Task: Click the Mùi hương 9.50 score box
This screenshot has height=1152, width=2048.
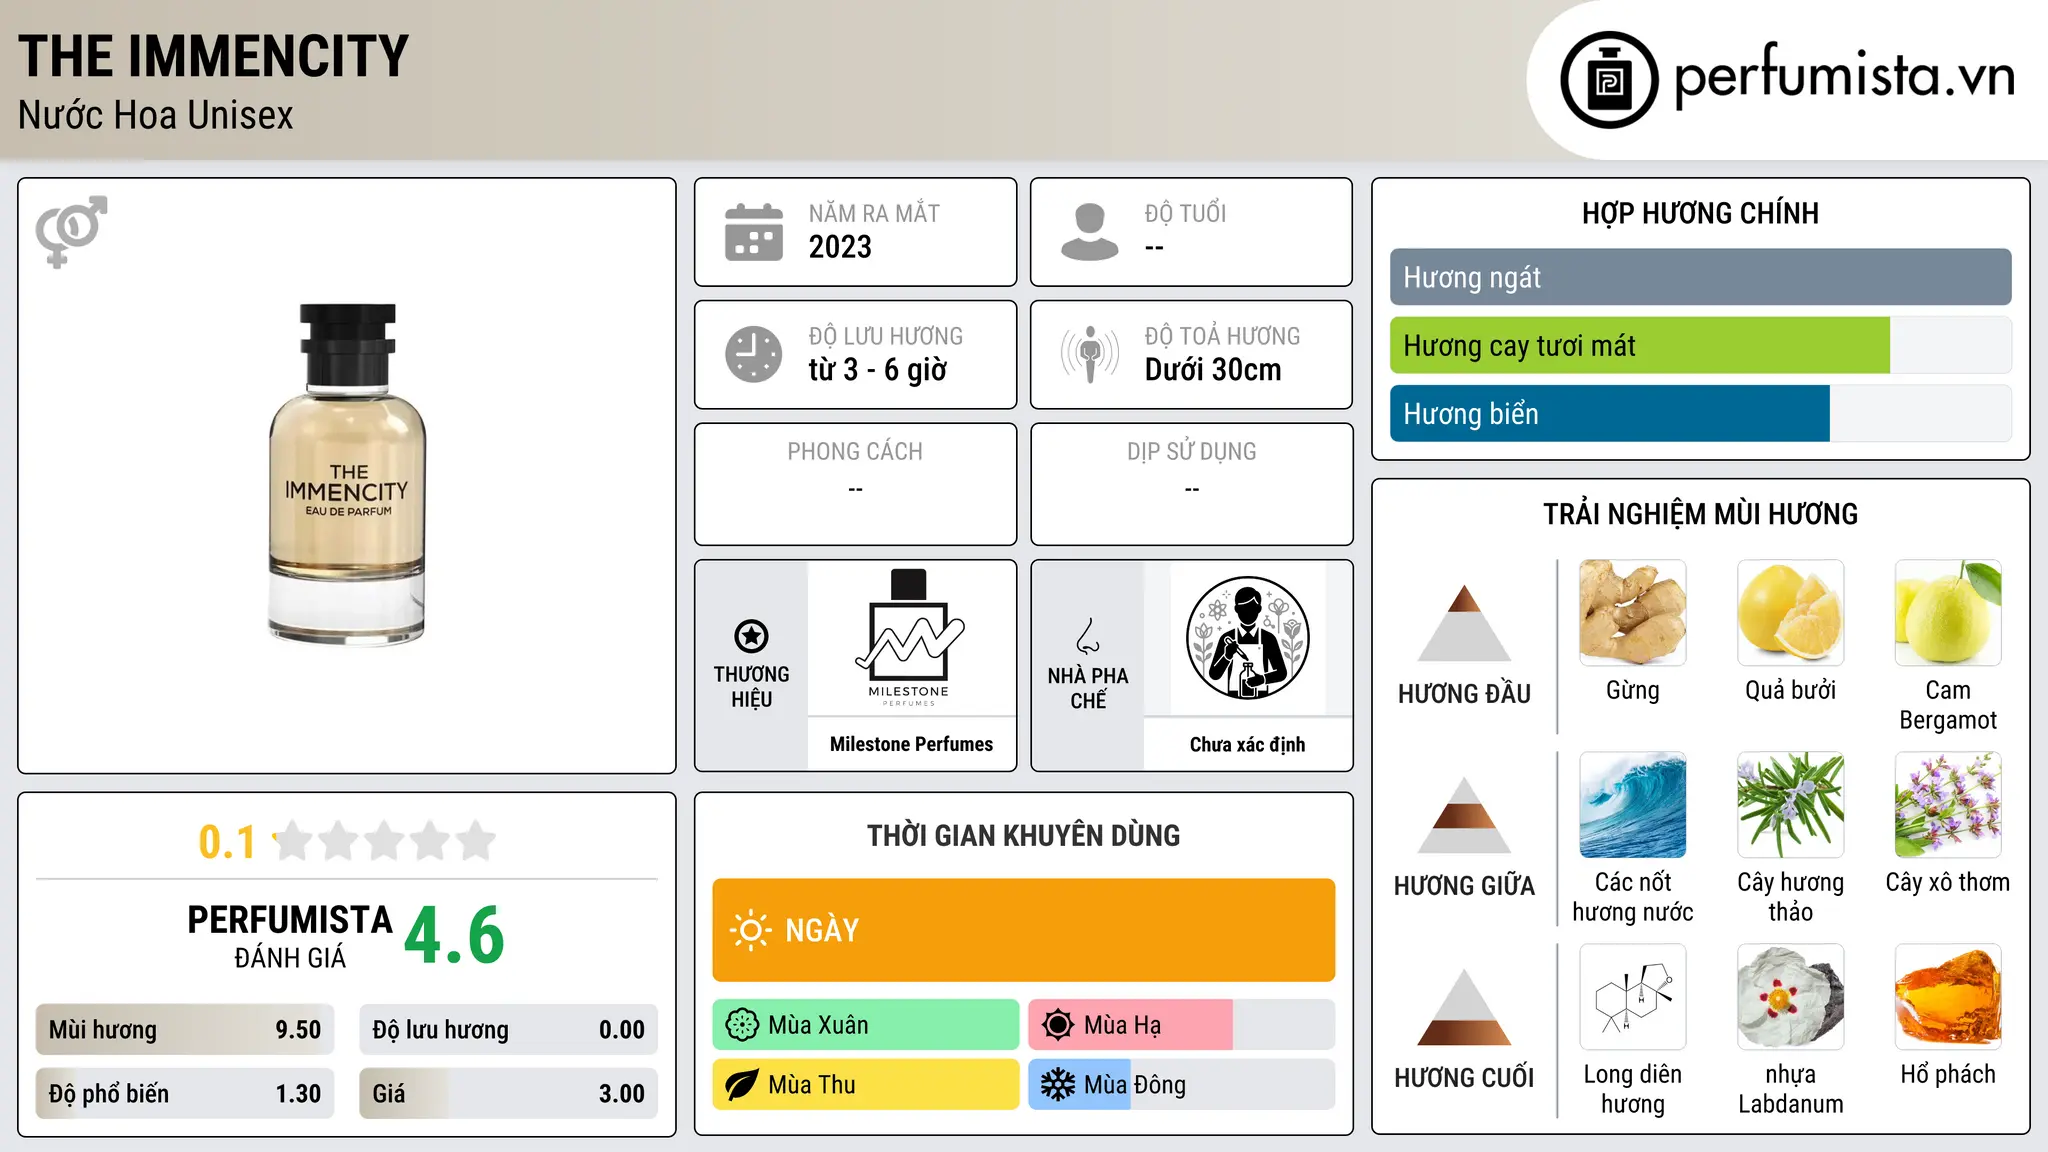Action: [185, 1030]
